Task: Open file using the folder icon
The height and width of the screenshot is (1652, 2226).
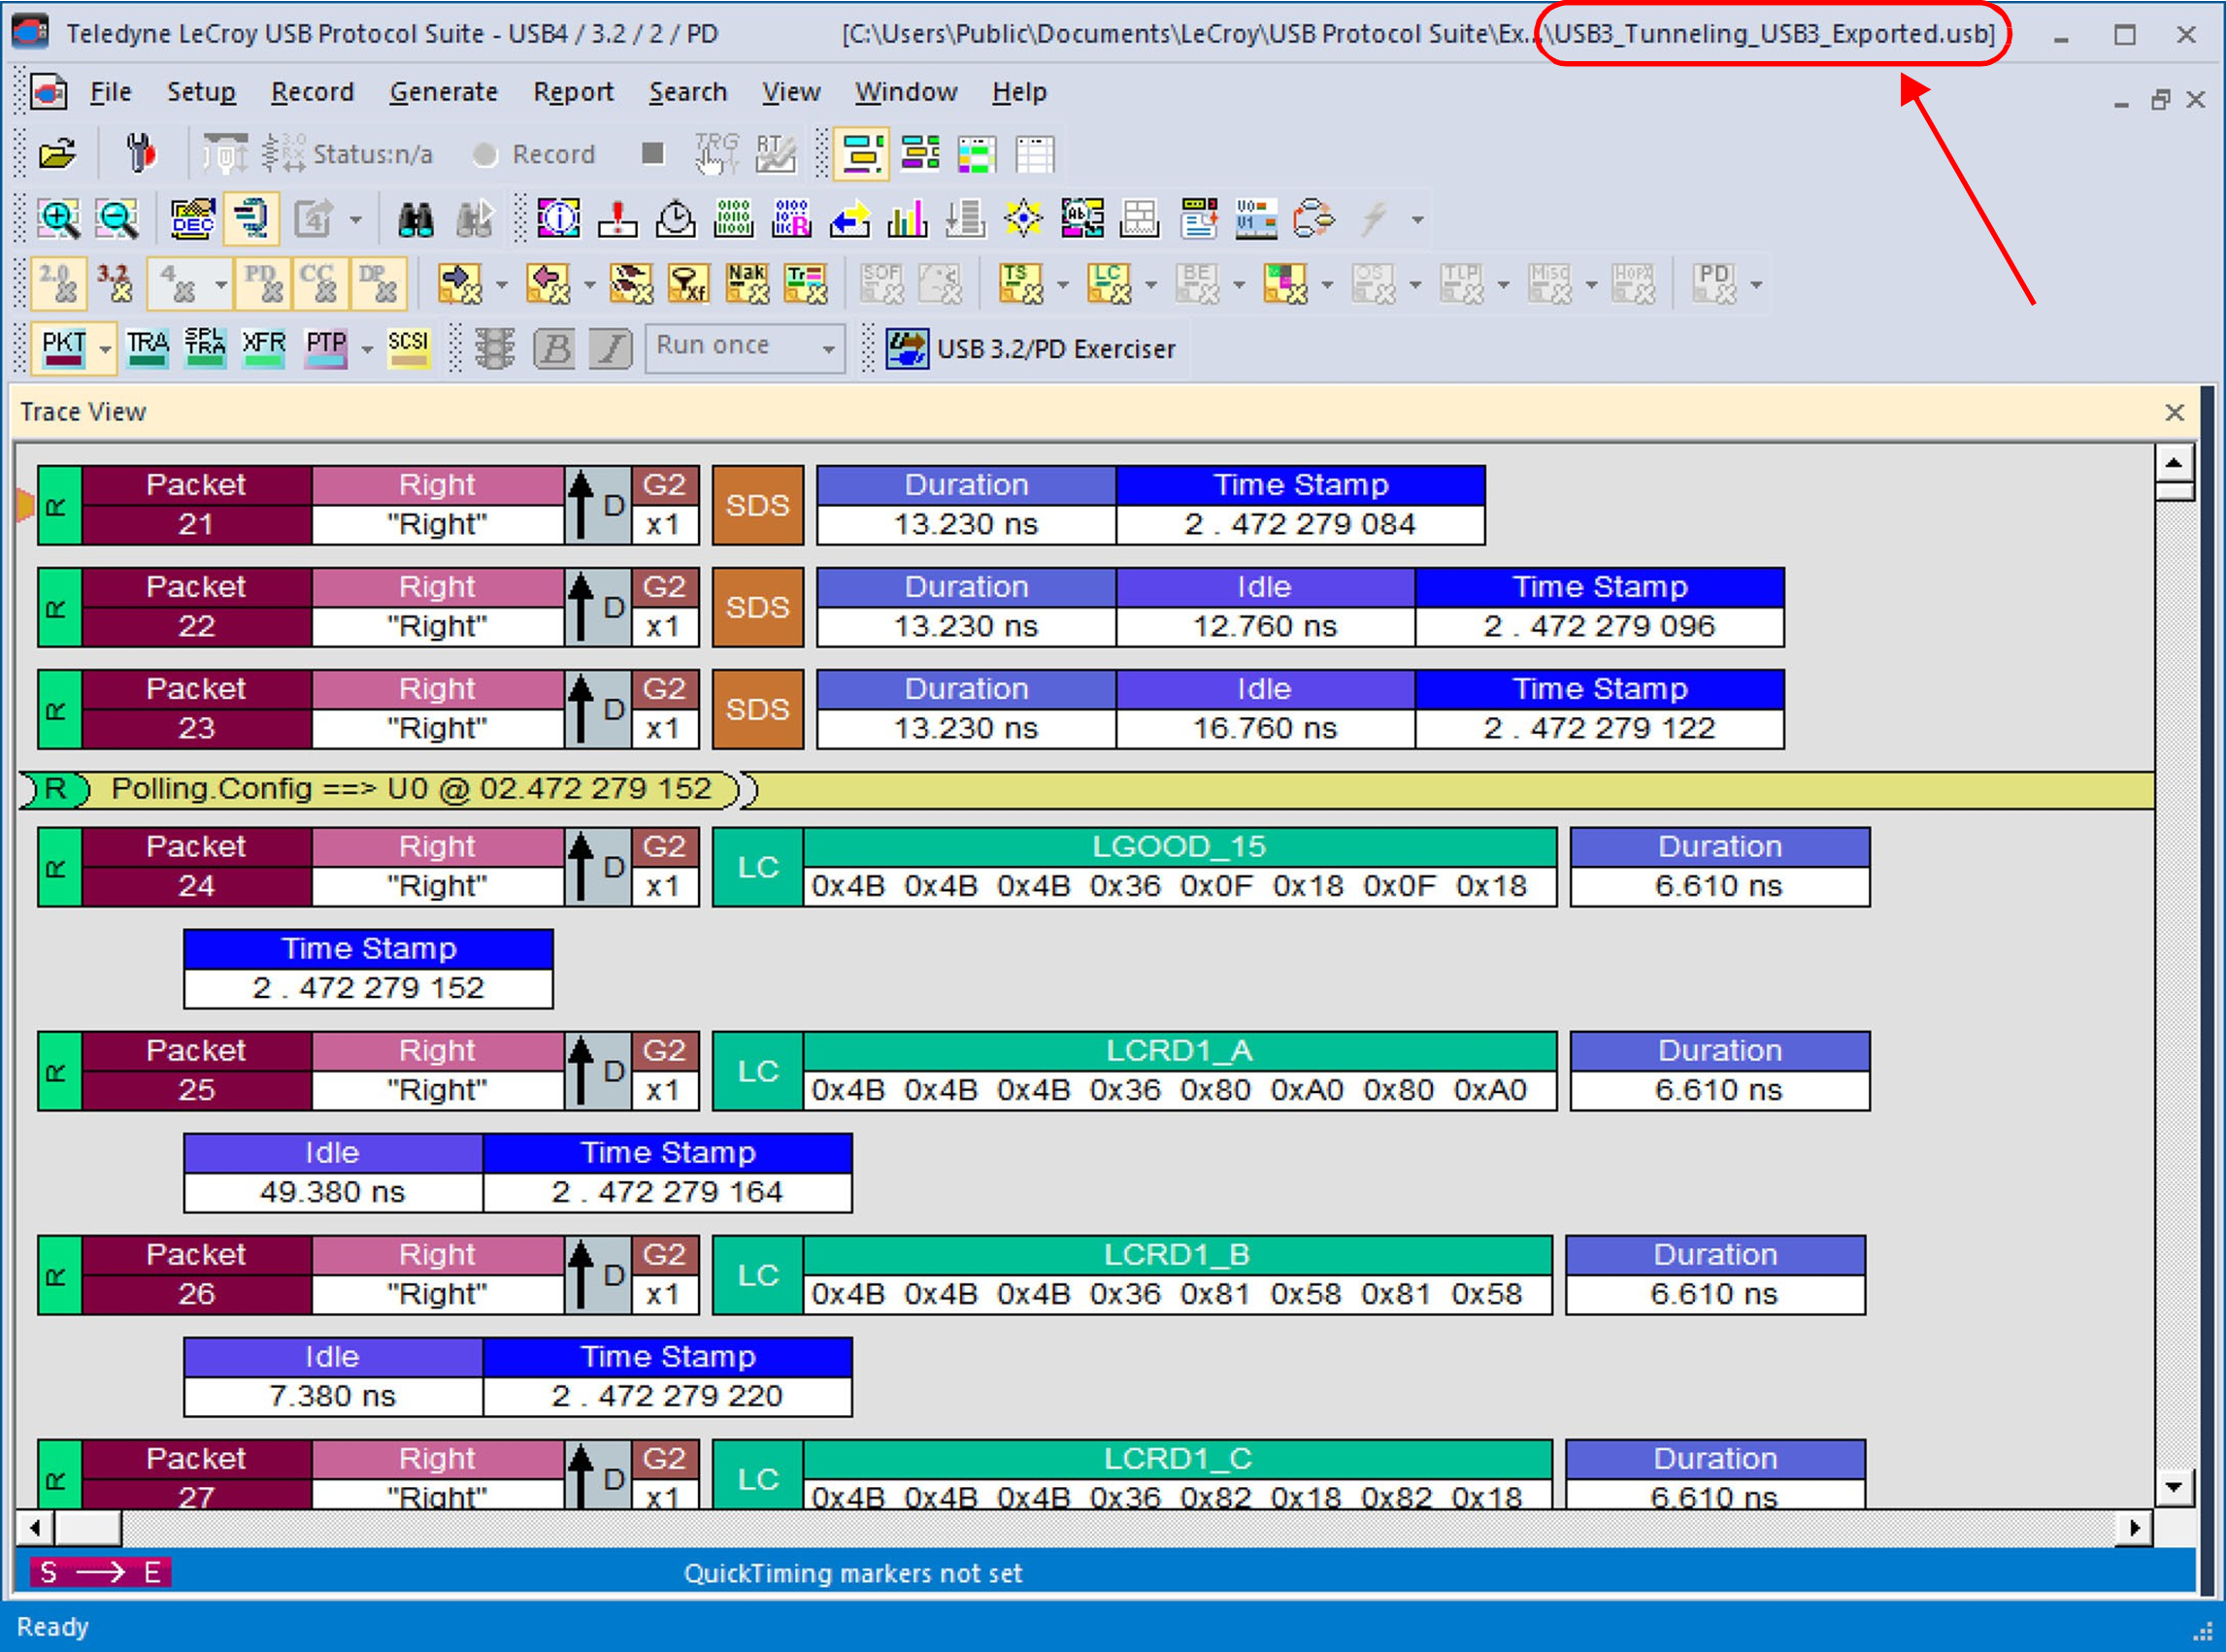Action: pyautogui.click(x=58, y=154)
